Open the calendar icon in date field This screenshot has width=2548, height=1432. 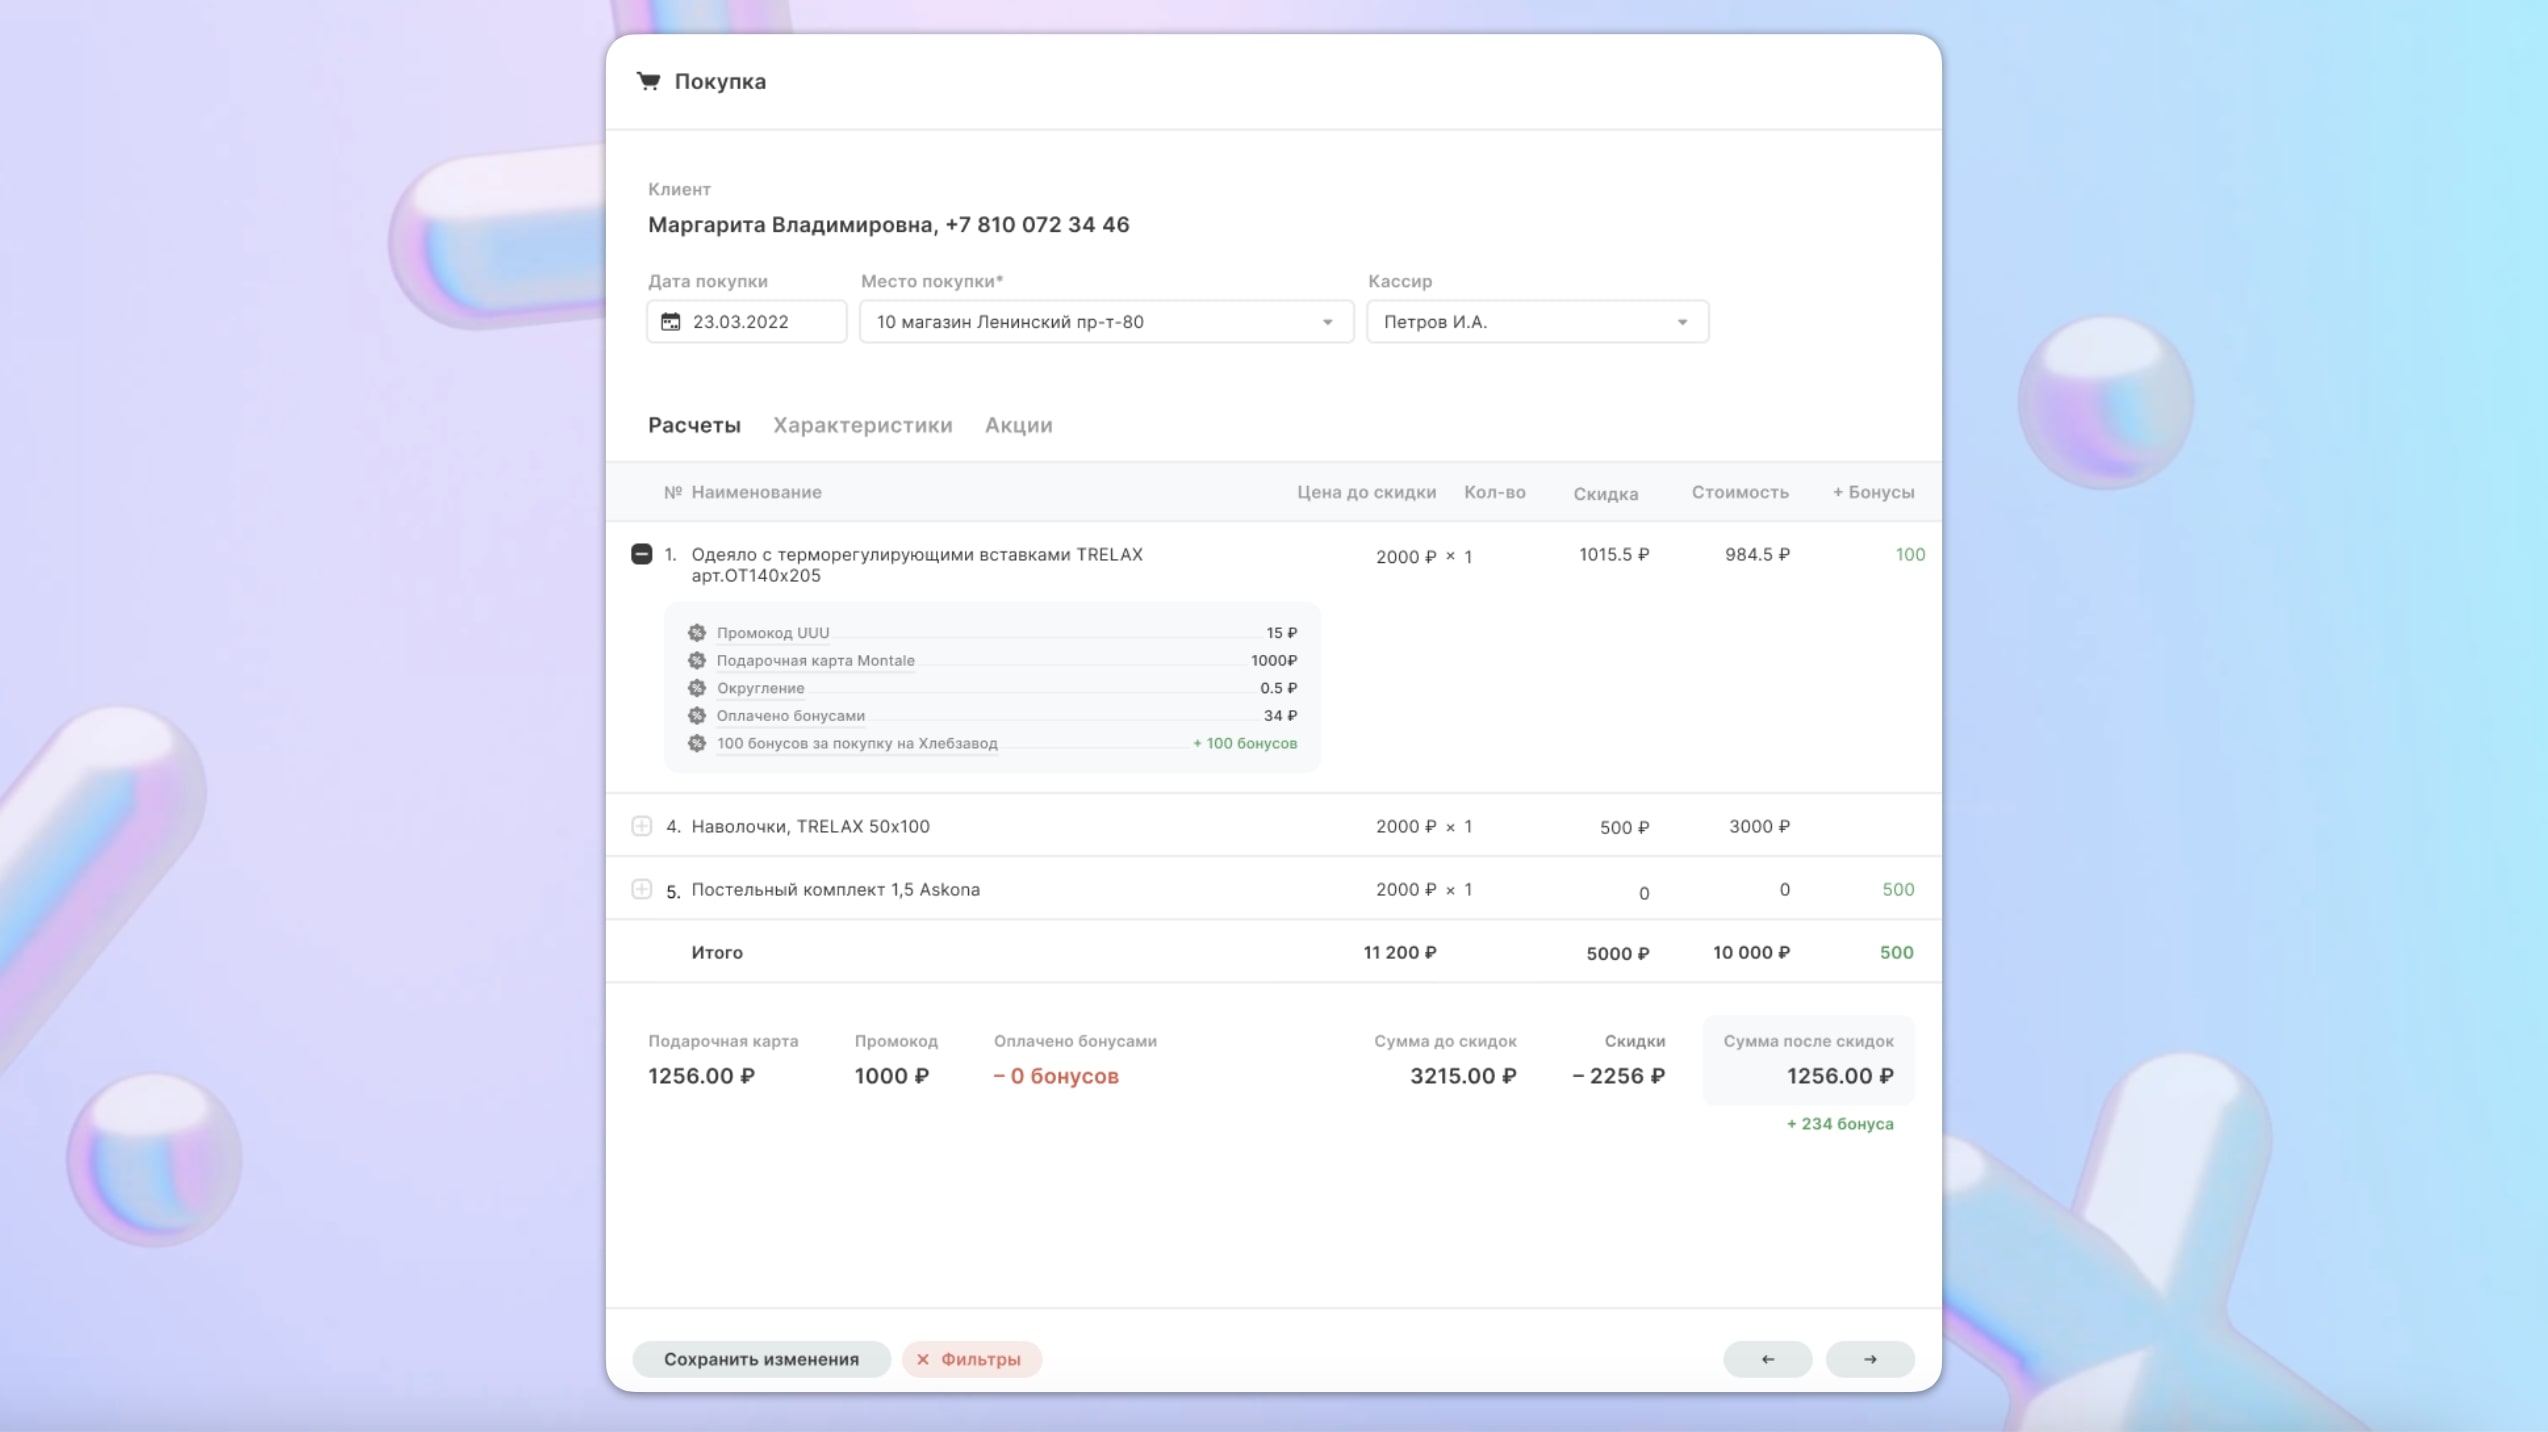point(670,322)
